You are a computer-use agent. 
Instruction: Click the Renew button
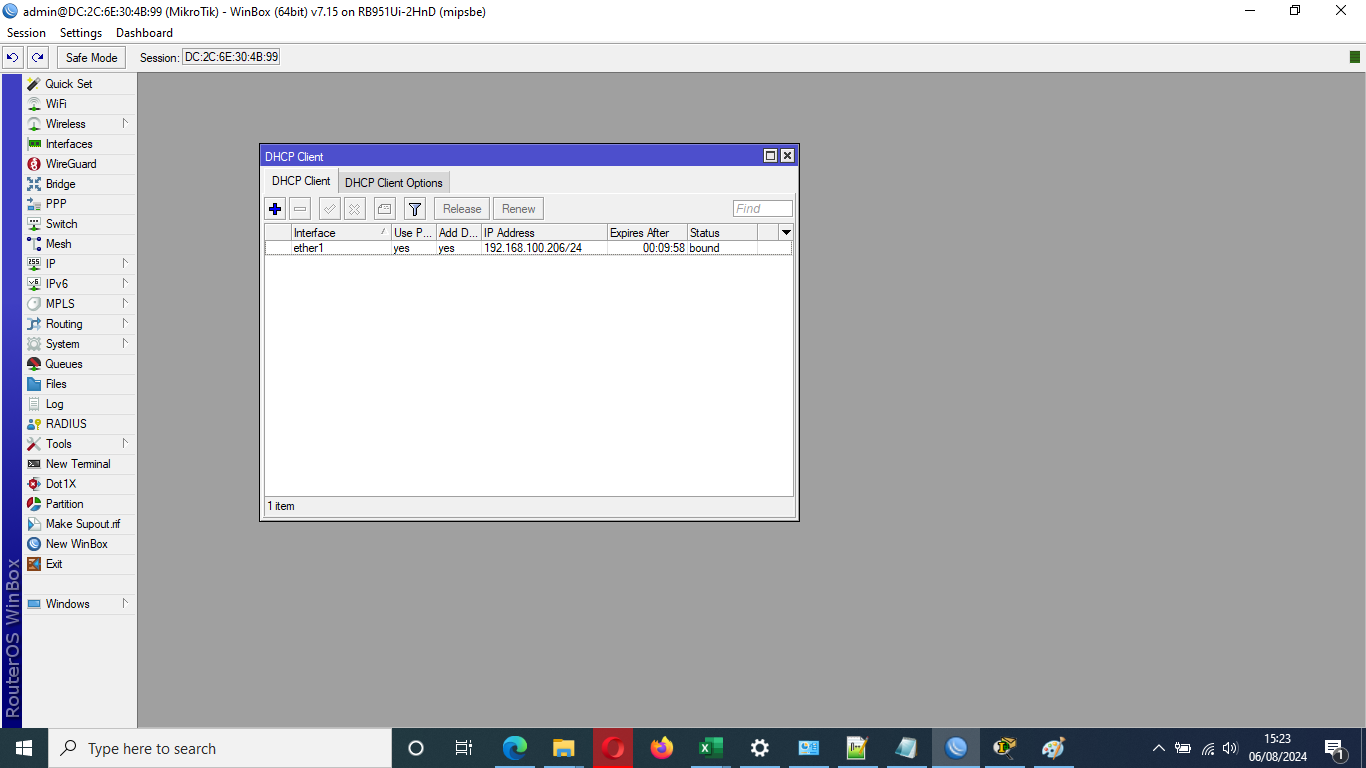point(518,209)
